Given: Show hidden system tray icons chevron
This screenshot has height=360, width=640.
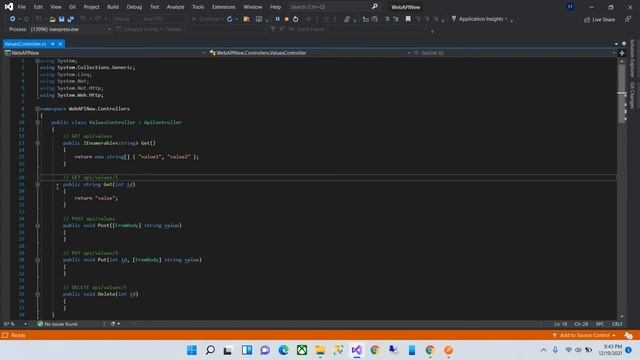Looking at the screenshot, I should (x=543, y=350).
